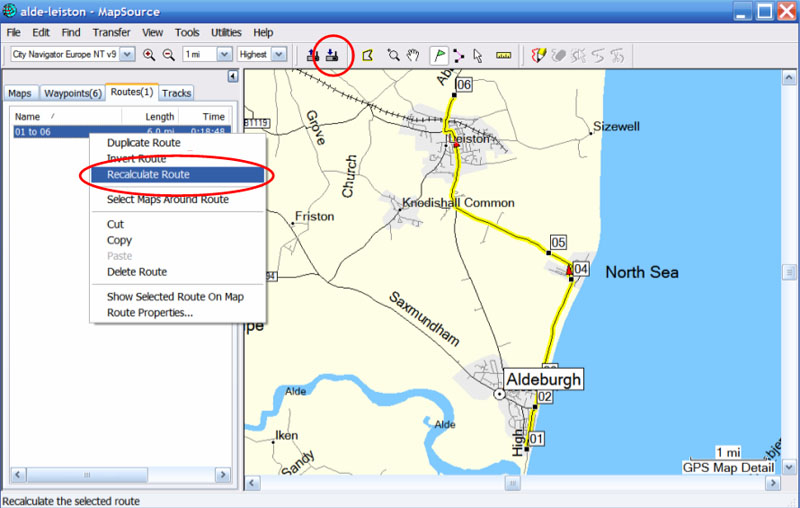Click the greyed Track Join tool

pos(598,55)
